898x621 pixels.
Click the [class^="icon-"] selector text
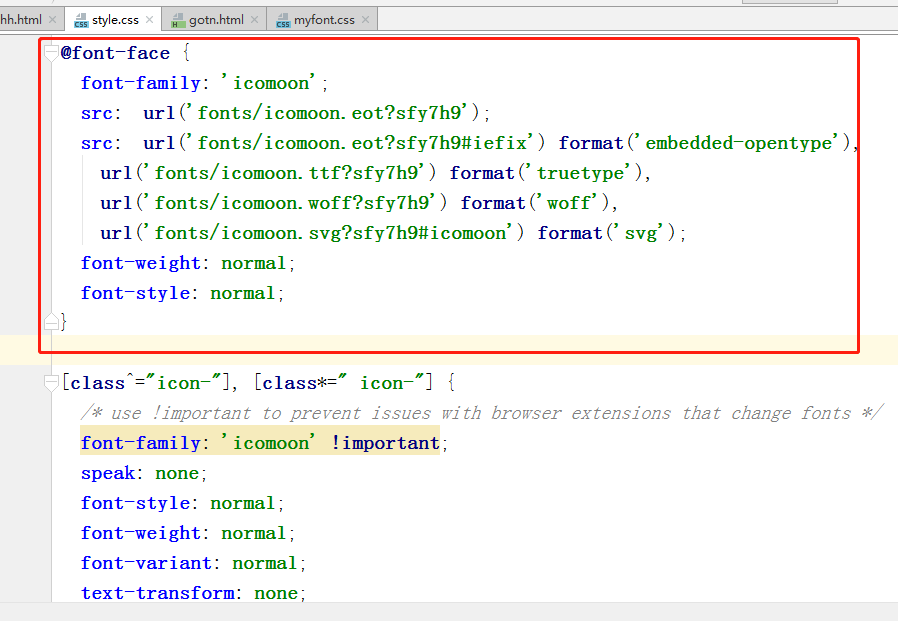tap(145, 383)
